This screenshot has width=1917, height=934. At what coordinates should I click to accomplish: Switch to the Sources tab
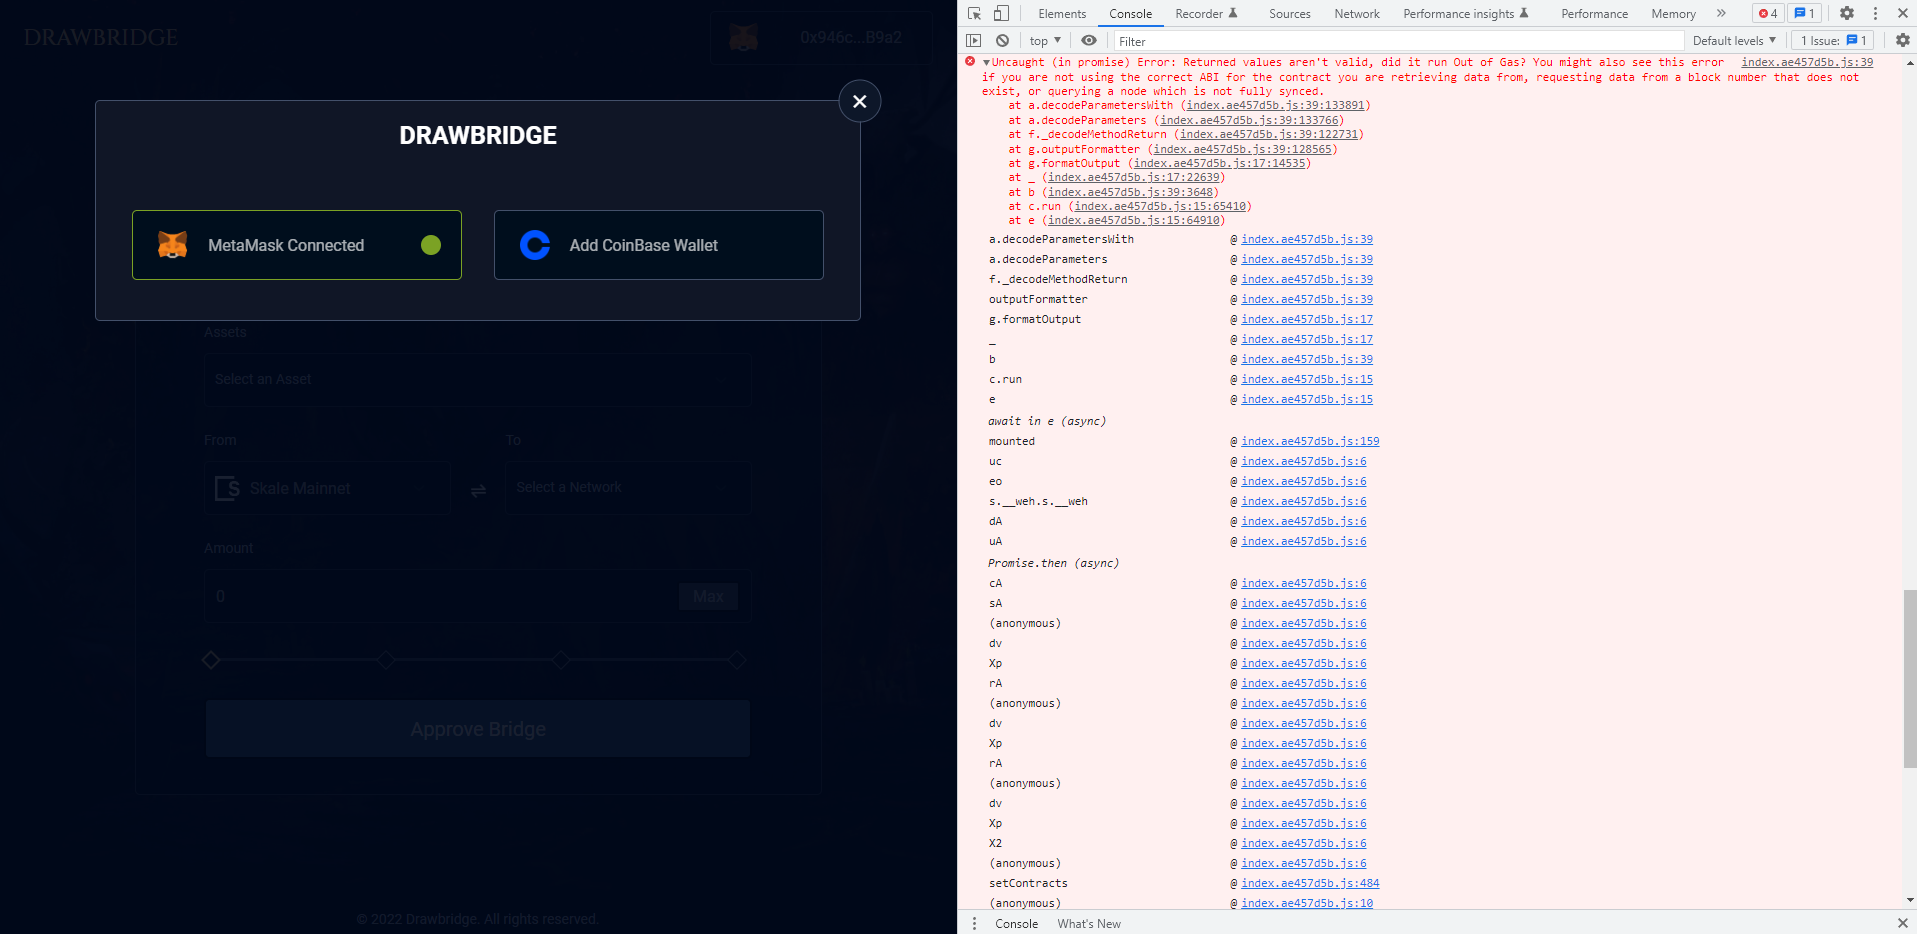coord(1289,14)
